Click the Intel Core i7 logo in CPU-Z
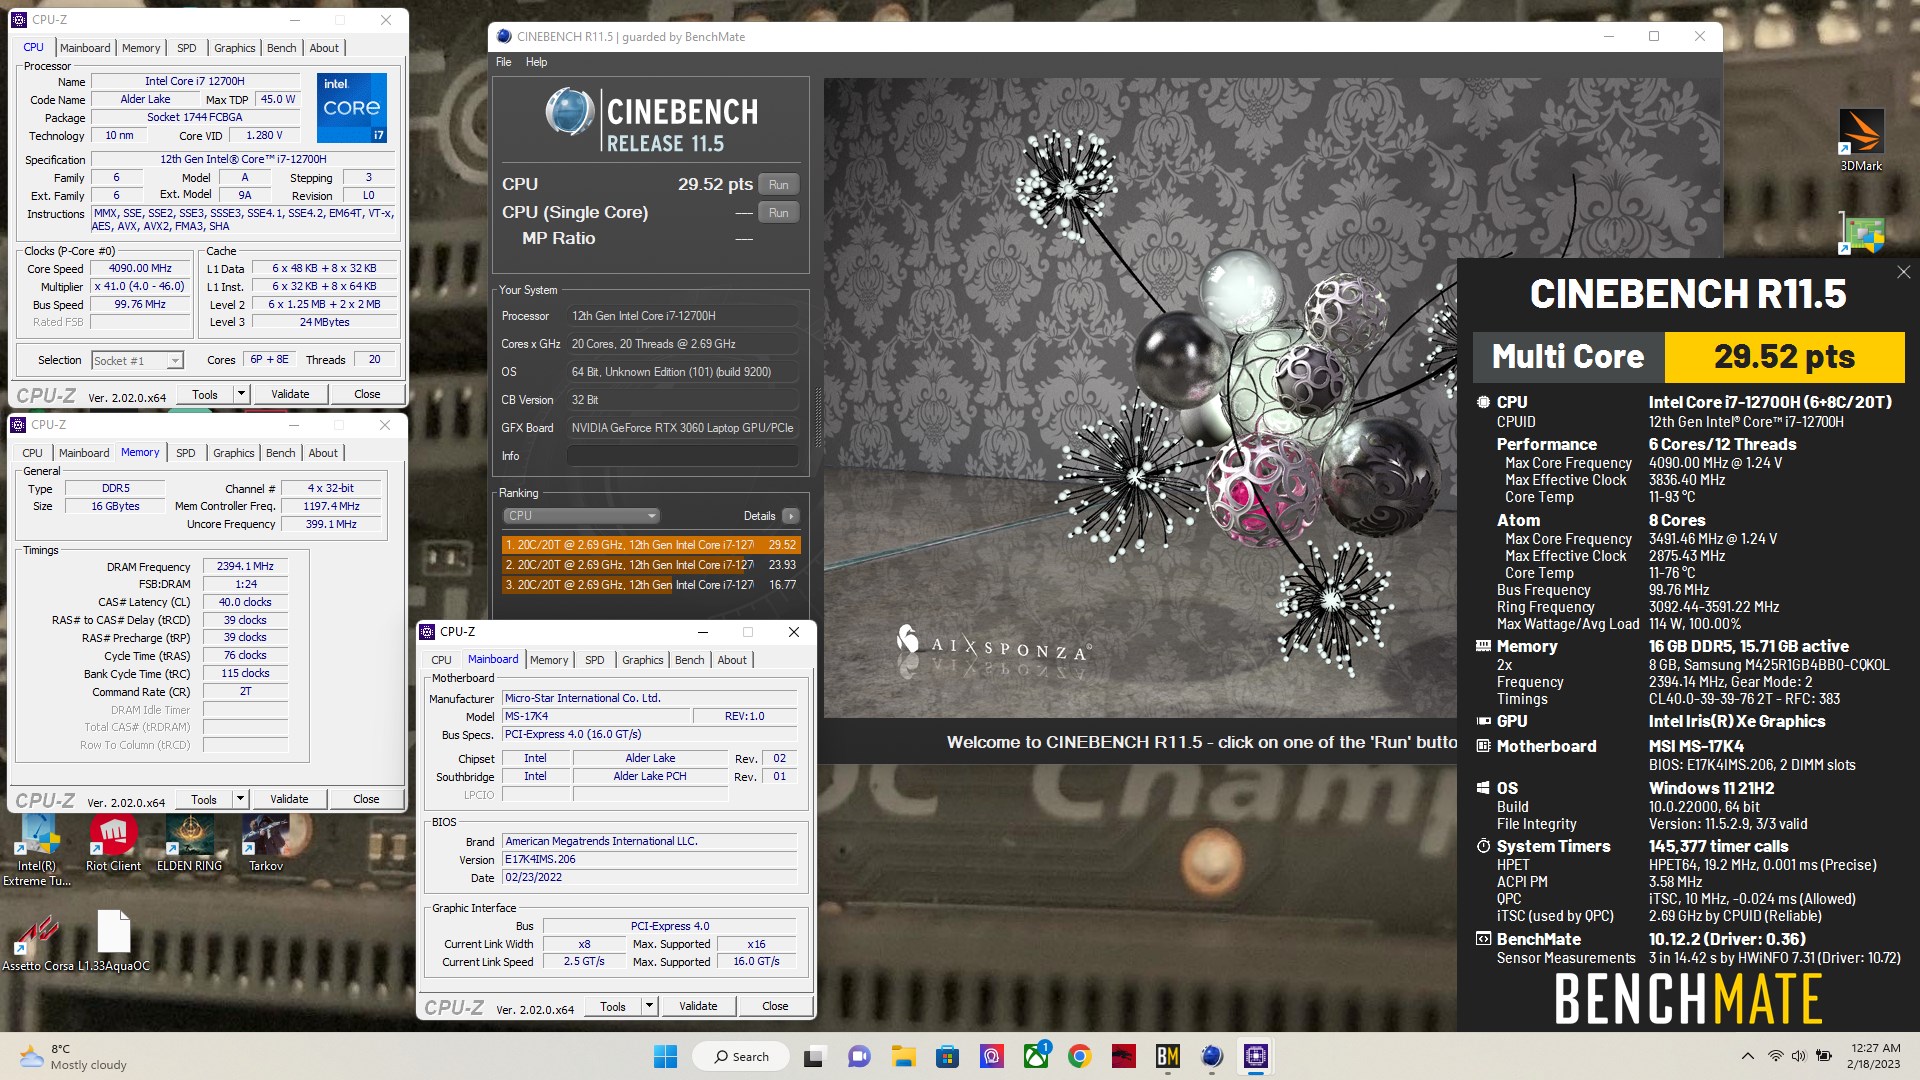Screen dimensions: 1920x1080 (x=352, y=107)
